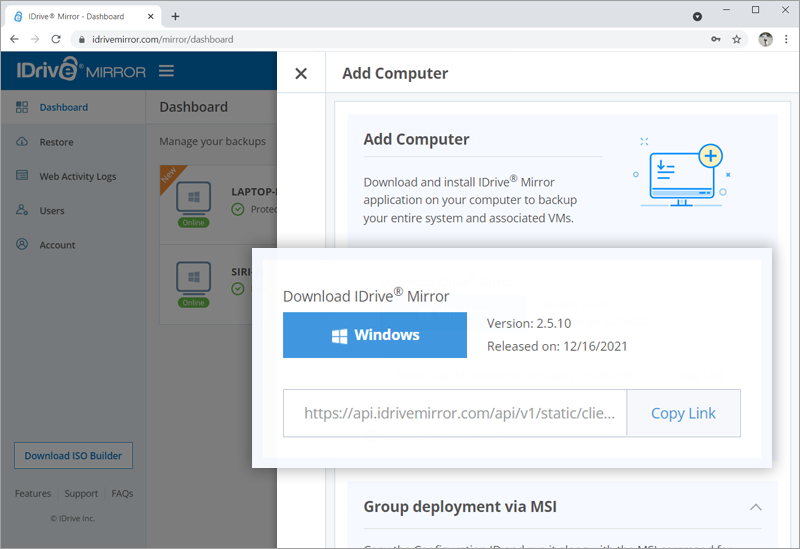Open Users in the sidebar

pos(52,210)
